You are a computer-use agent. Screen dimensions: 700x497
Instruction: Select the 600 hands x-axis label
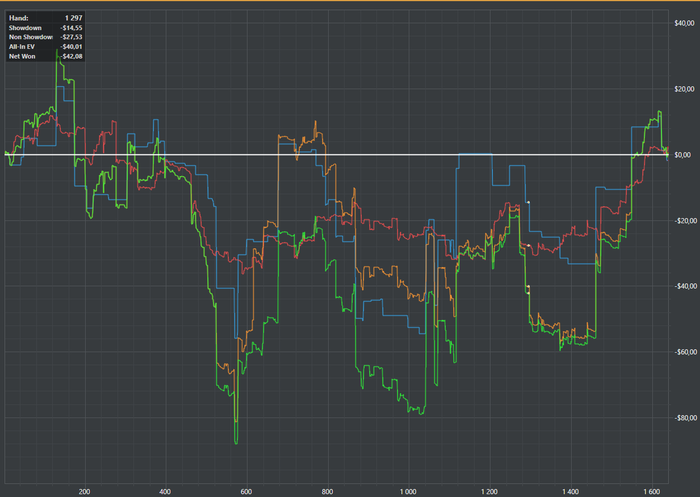(246, 492)
